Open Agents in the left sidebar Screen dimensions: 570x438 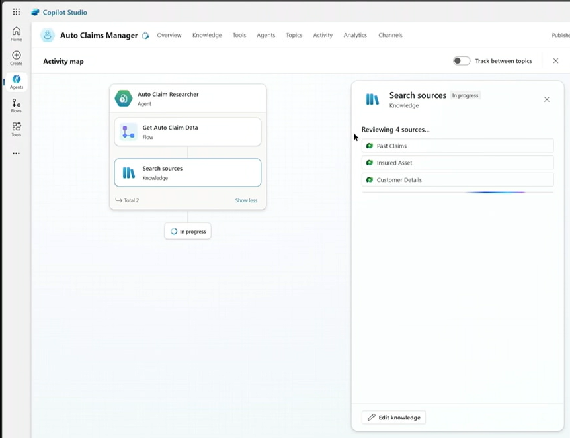(x=16, y=82)
